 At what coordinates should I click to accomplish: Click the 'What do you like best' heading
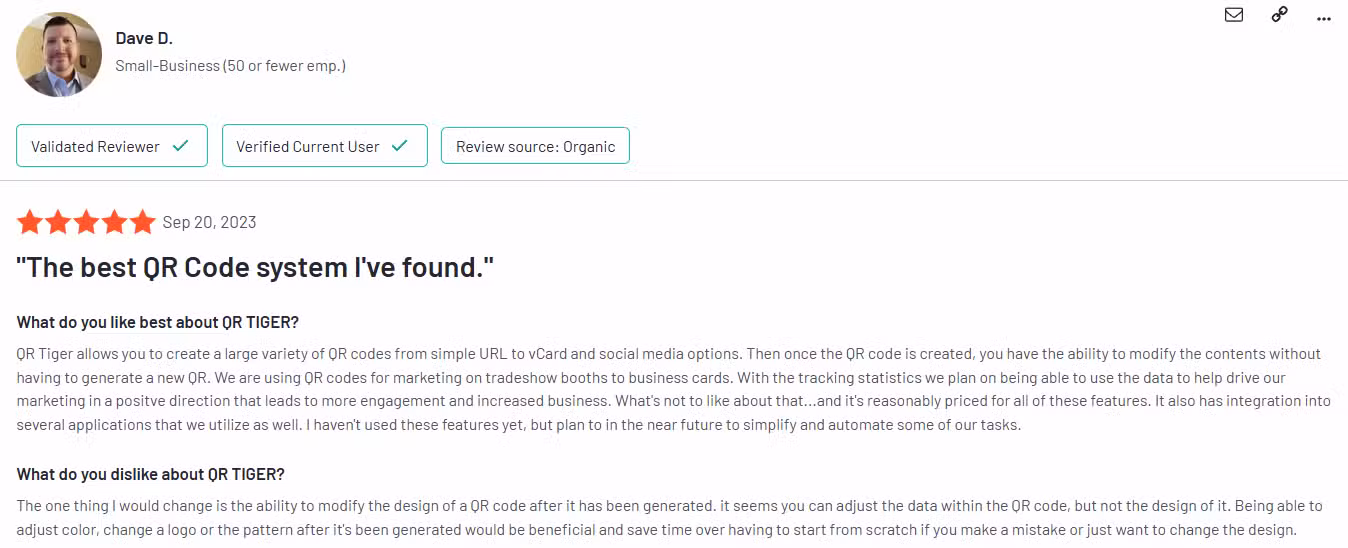pyautogui.click(x=158, y=322)
